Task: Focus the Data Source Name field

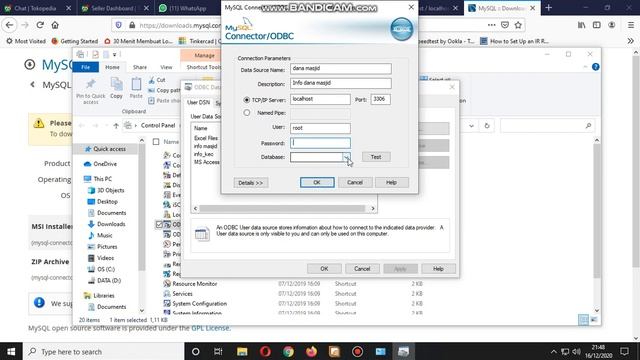Action: coord(341,69)
